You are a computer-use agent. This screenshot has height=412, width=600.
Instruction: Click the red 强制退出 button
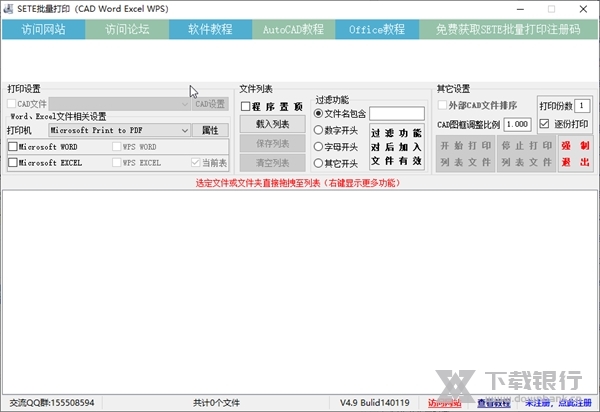pos(576,154)
